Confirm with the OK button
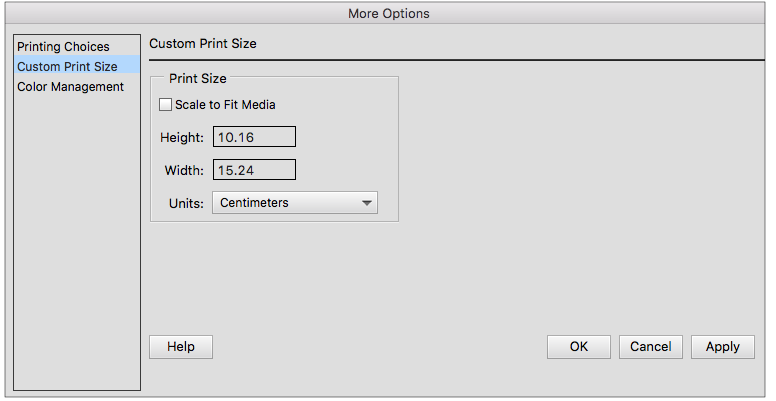 point(578,346)
